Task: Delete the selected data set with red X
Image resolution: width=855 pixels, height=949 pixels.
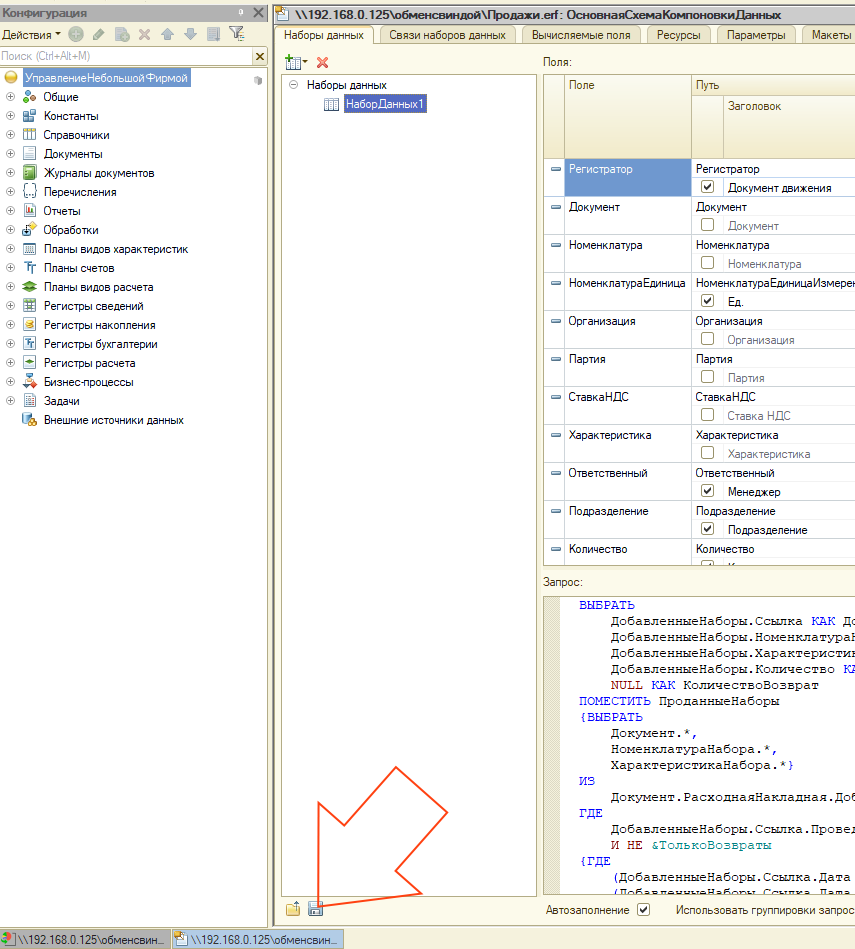Action: pos(323,62)
